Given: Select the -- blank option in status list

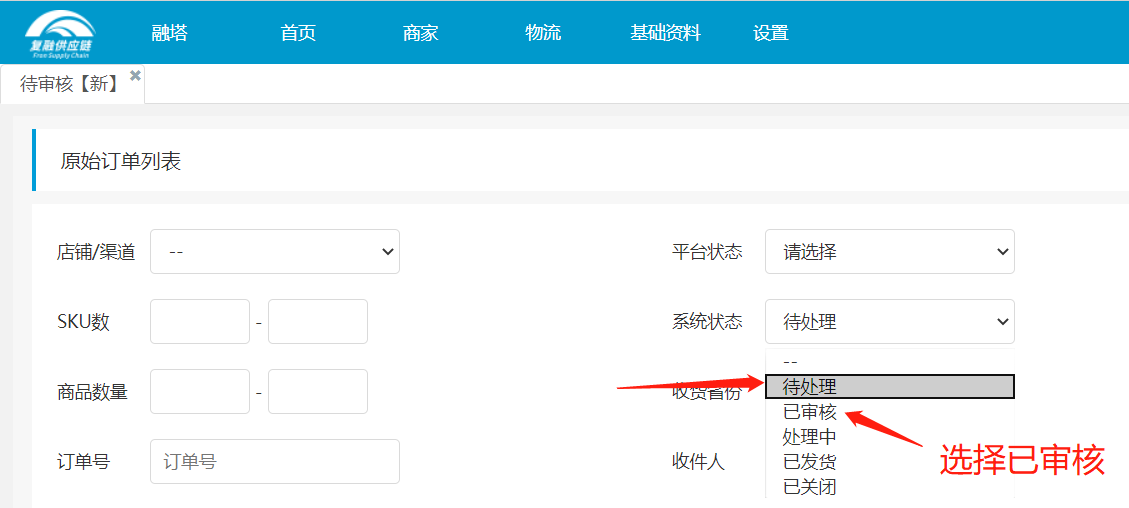Looking at the screenshot, I should point(890,362).
